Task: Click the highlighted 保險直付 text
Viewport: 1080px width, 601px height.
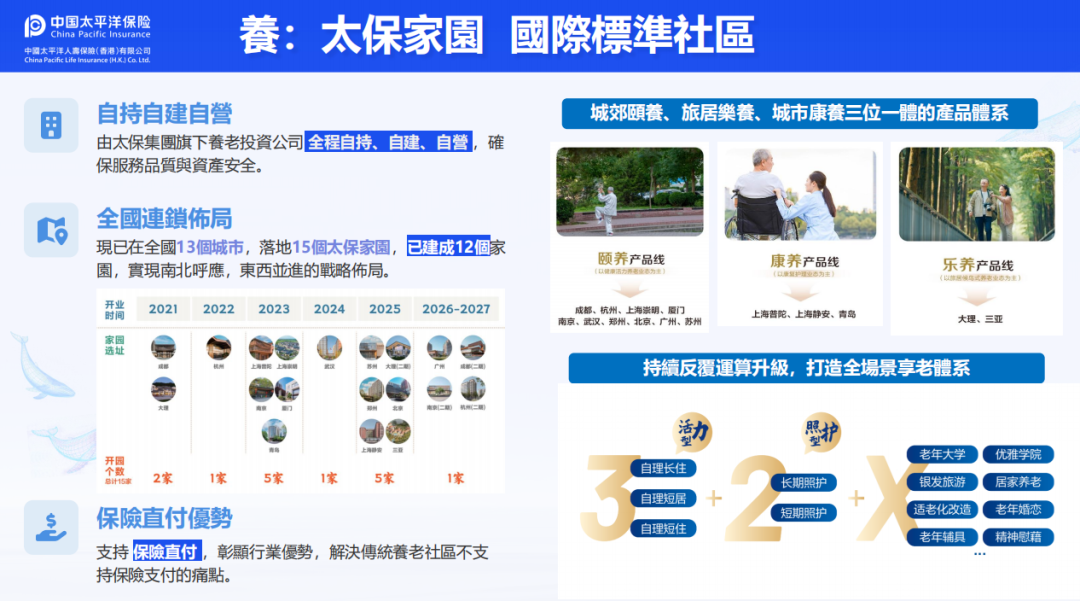Action: pos(167,550)
